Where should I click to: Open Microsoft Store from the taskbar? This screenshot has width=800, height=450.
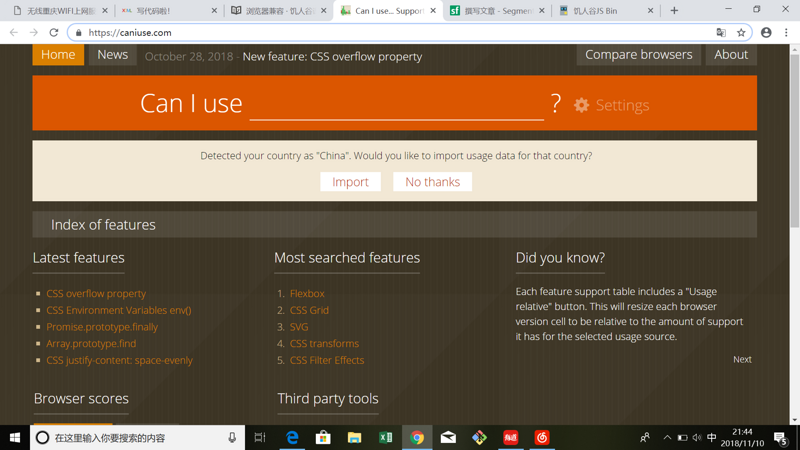pyautogui.click(x=323, y=438)
